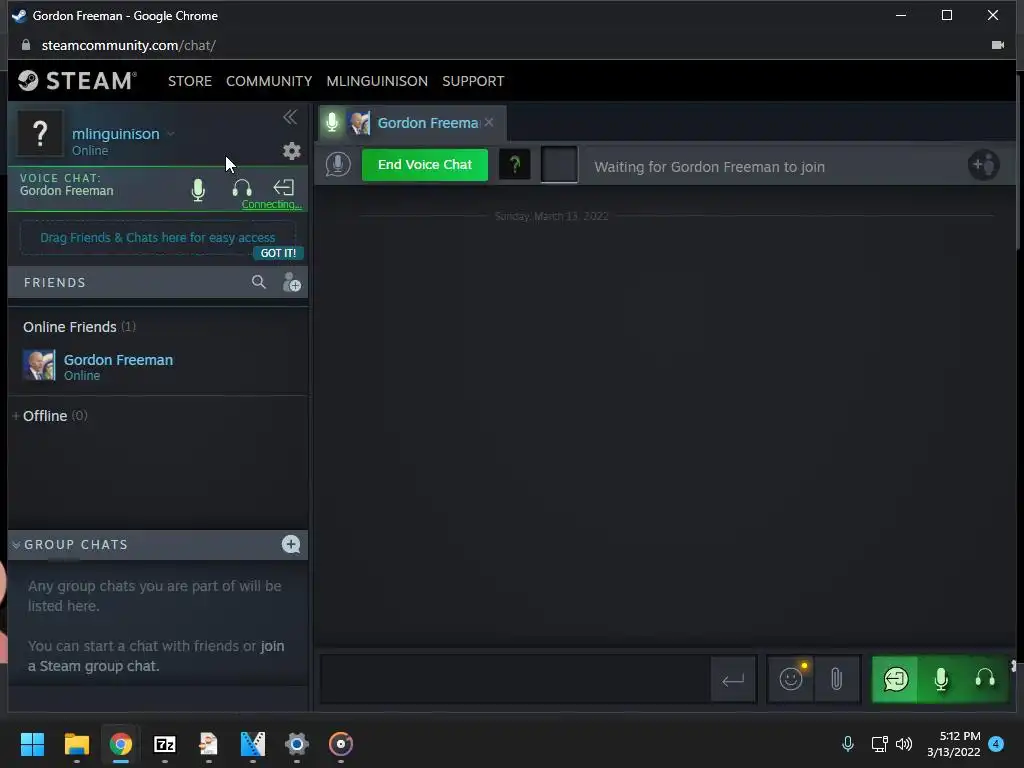Open the COMMUNITY menu
This screenshot has height=768, width=1024.
(269, 81)
